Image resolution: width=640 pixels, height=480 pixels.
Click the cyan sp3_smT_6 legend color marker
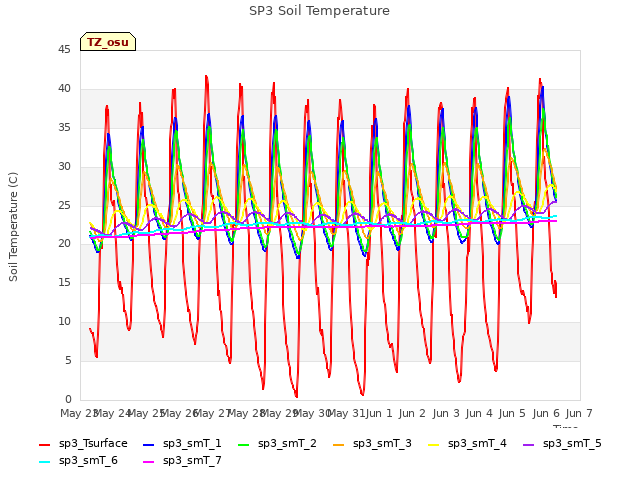point(44,462)
